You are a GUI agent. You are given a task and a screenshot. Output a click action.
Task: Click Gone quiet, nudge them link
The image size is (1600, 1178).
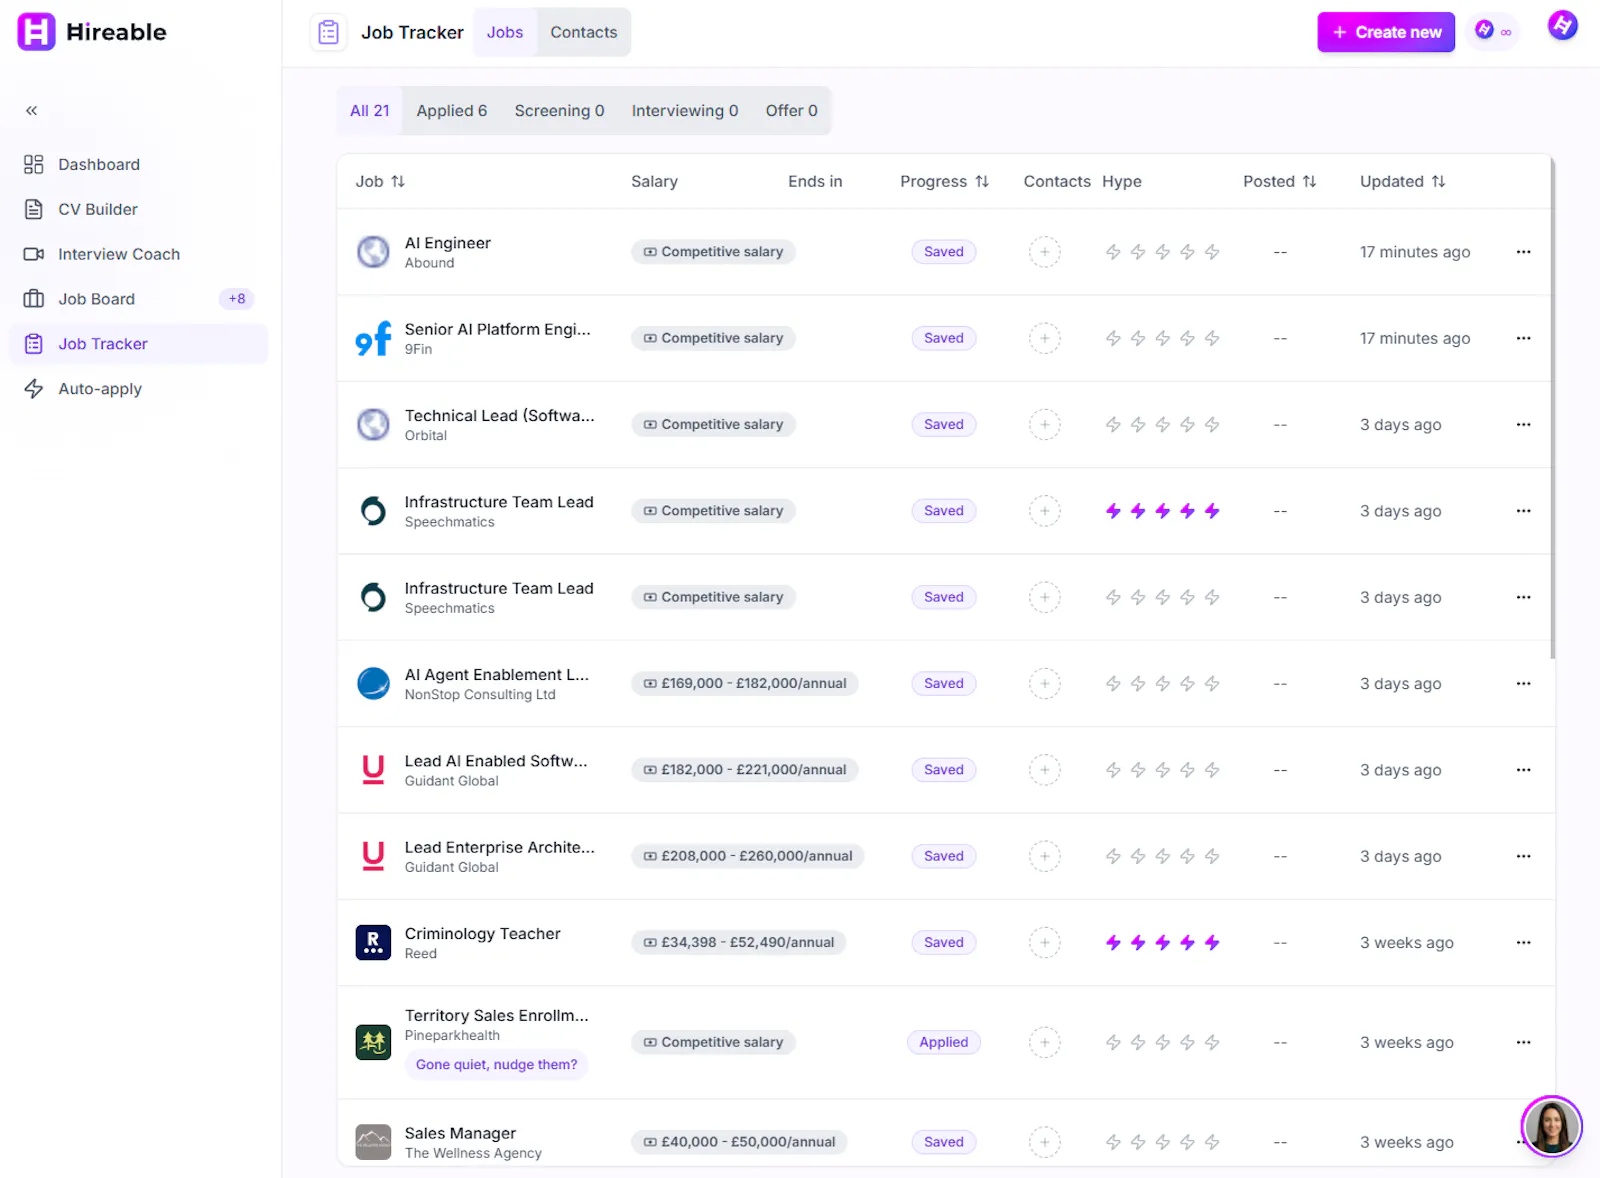pyautogui.click(x=496, y=1065)
